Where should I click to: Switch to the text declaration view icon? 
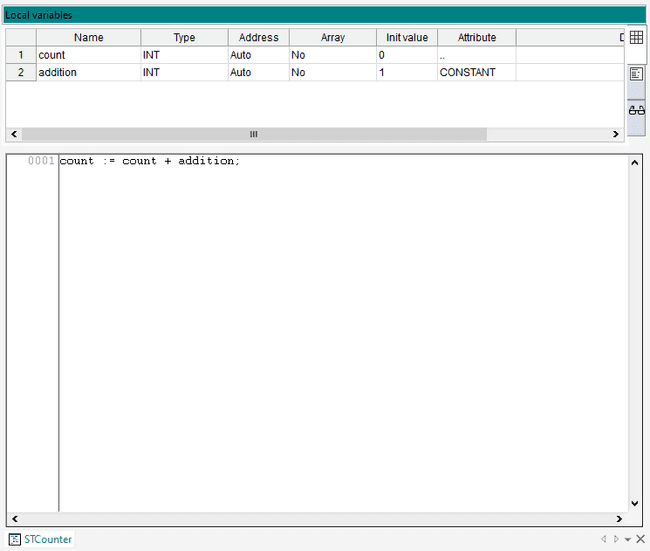click(x=636, y=74)
